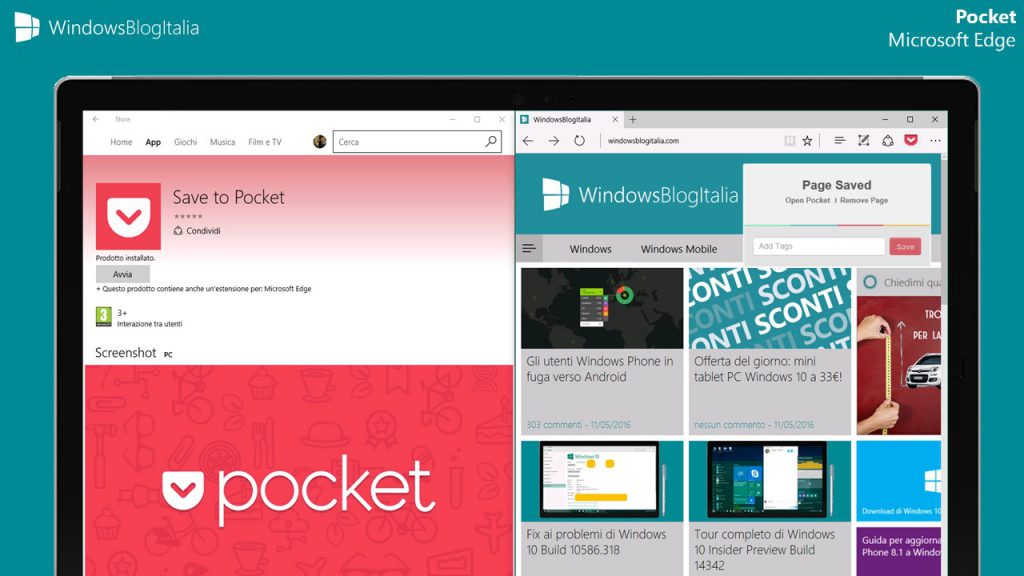Close the WindowsBlogItalia tab in Edge
Viewport: 1024px width, 576px height.
(615, 120)
